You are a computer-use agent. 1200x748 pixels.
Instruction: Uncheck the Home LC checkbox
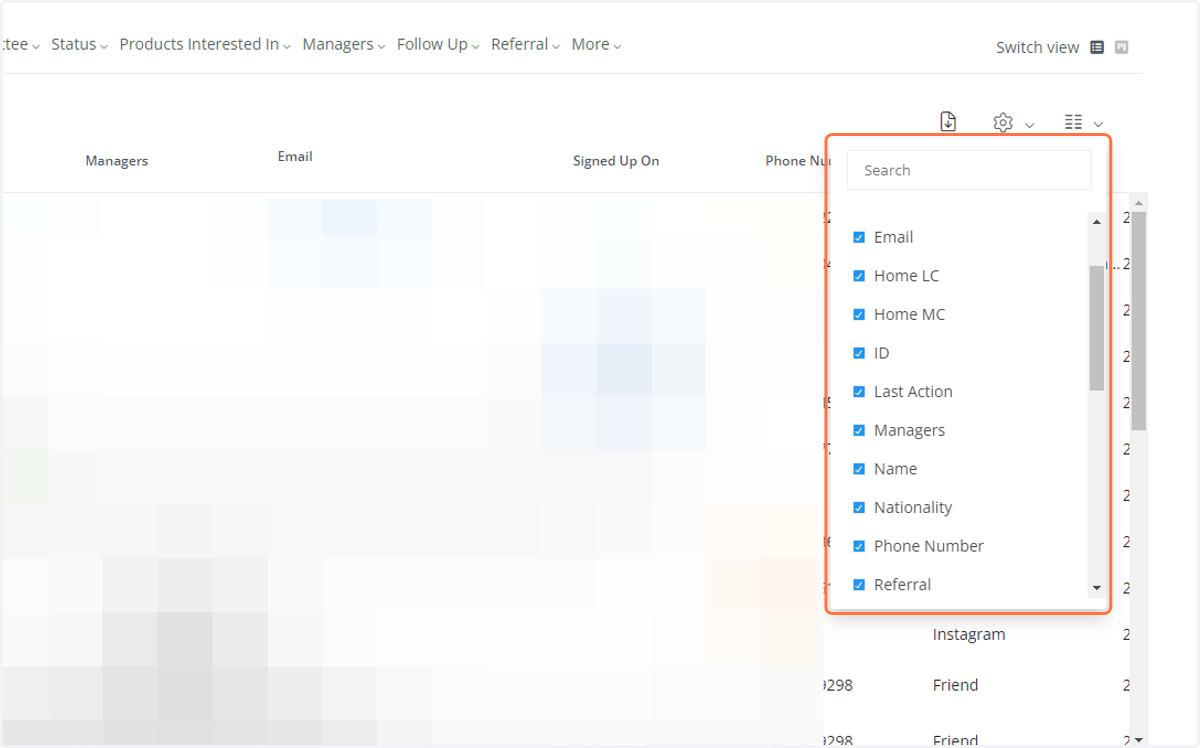pos(858,276)
